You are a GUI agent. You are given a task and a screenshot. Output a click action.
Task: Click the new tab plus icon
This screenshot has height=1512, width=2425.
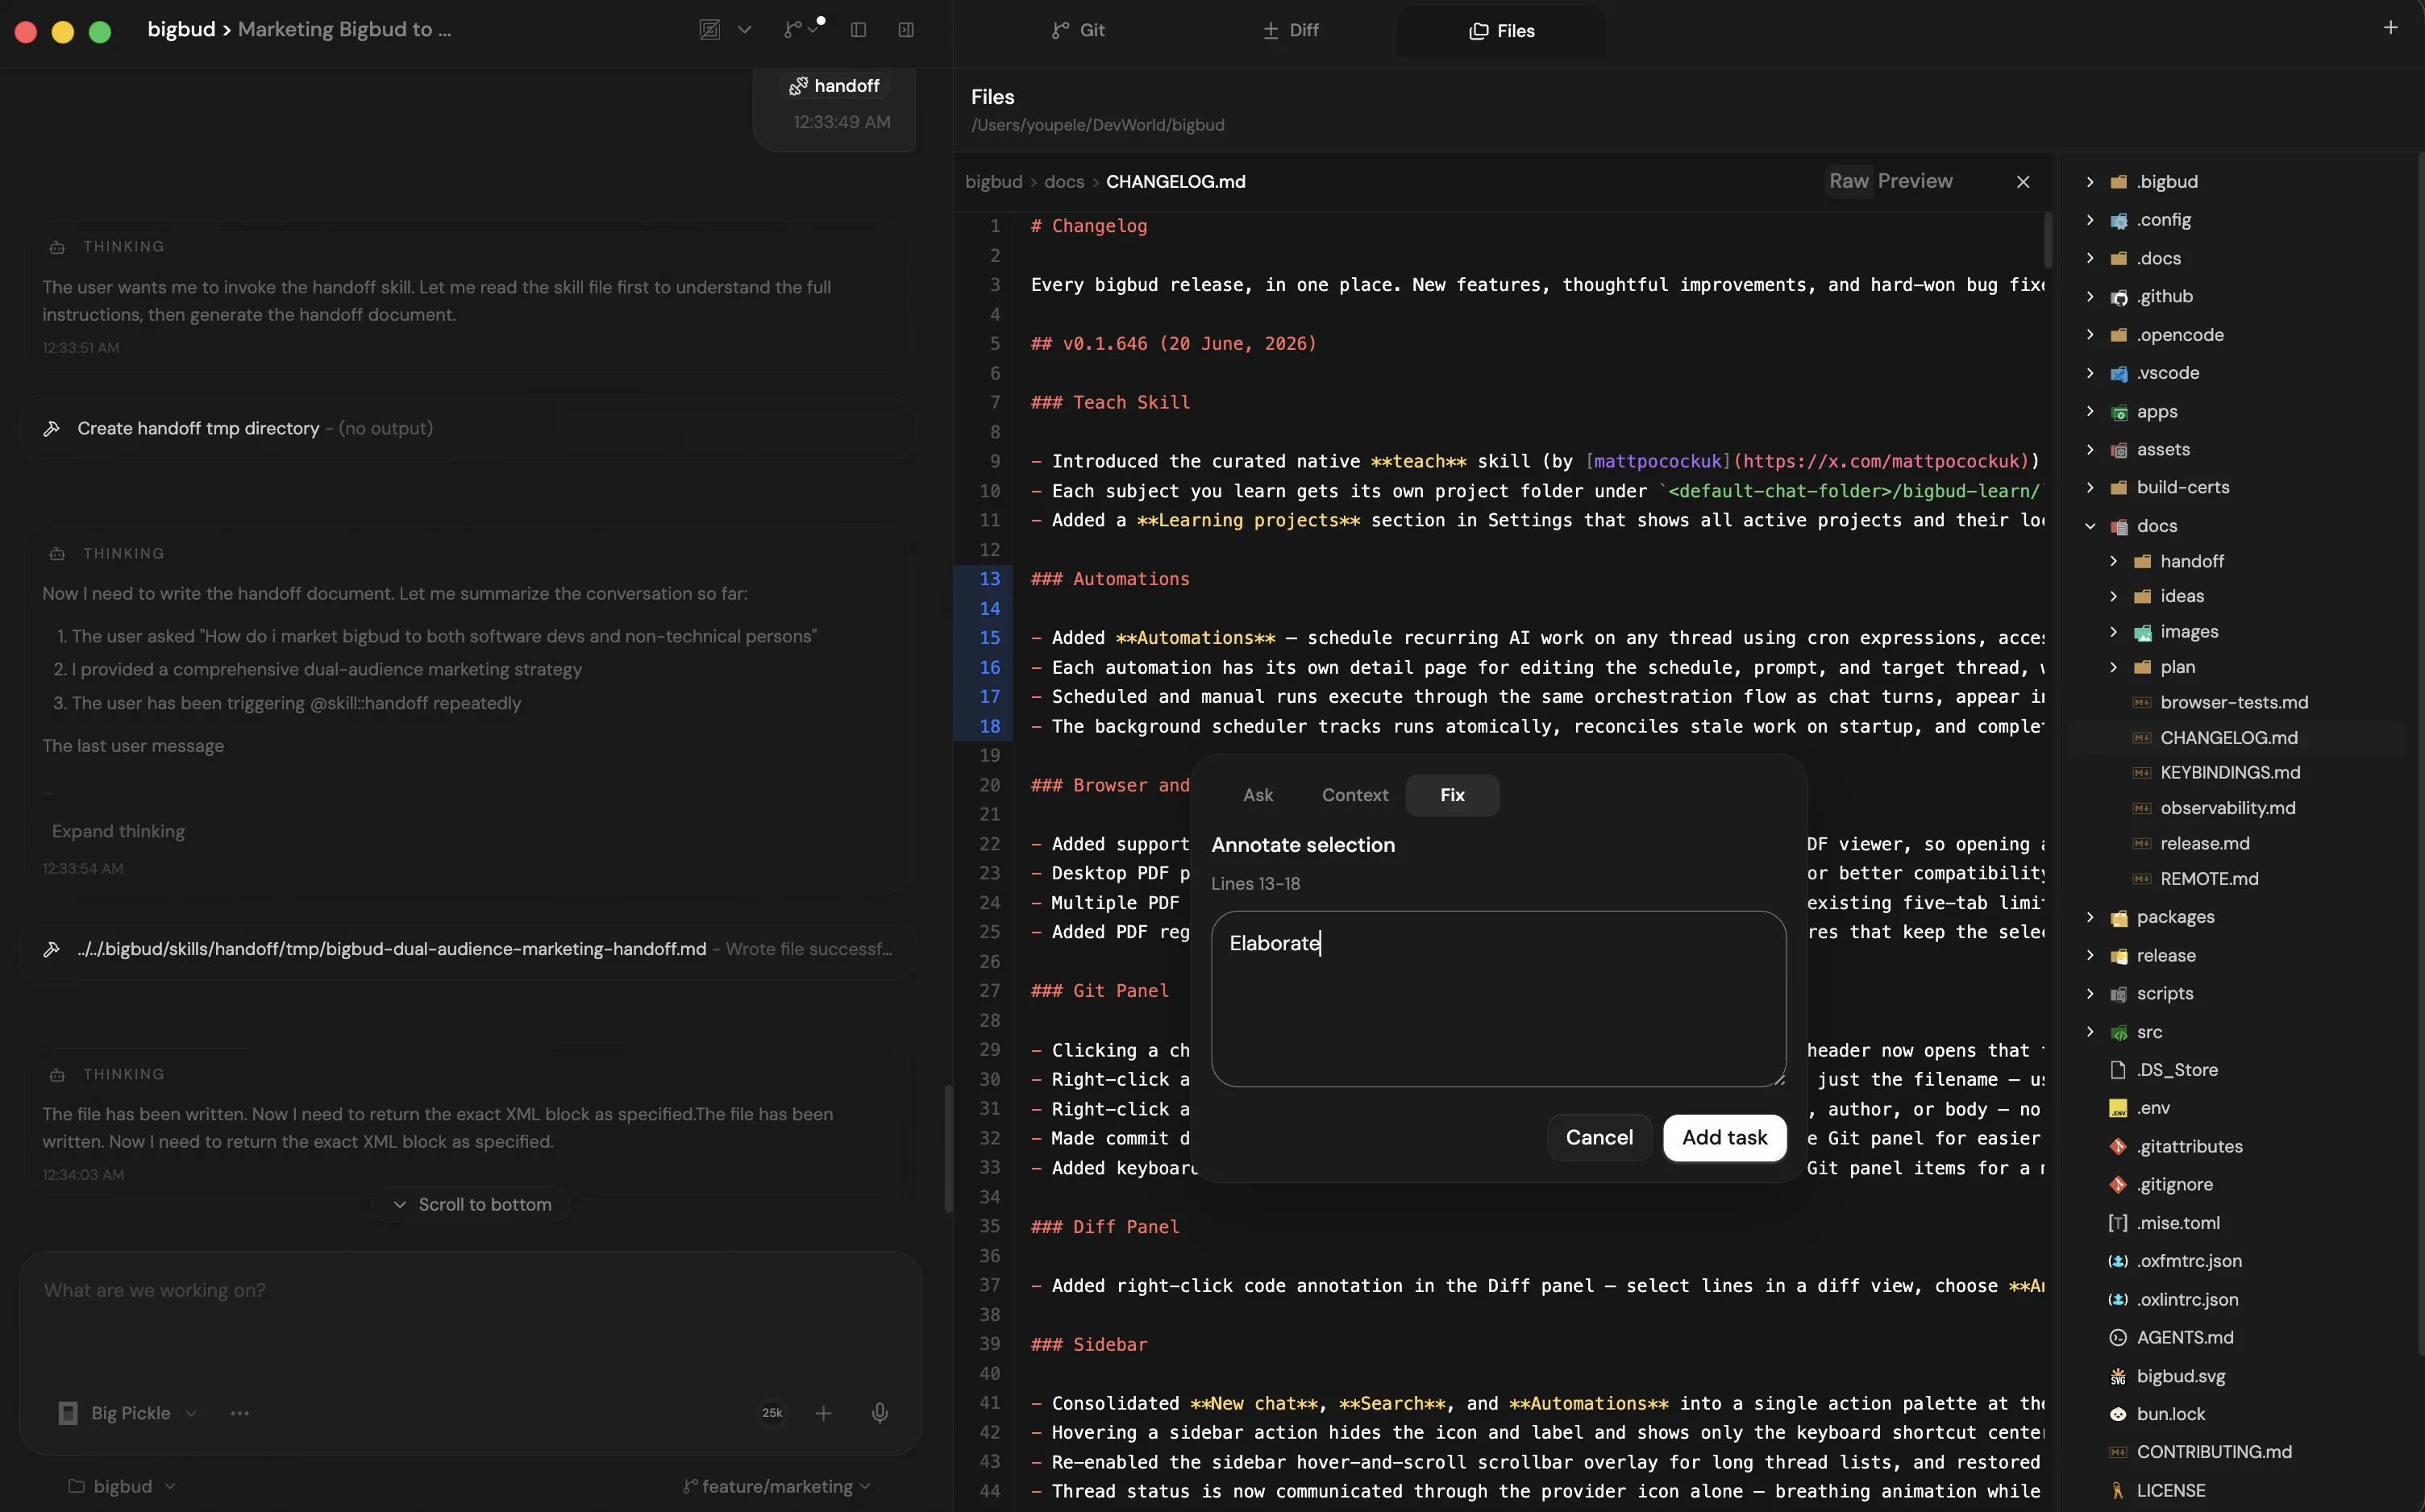pos(2390,28)
